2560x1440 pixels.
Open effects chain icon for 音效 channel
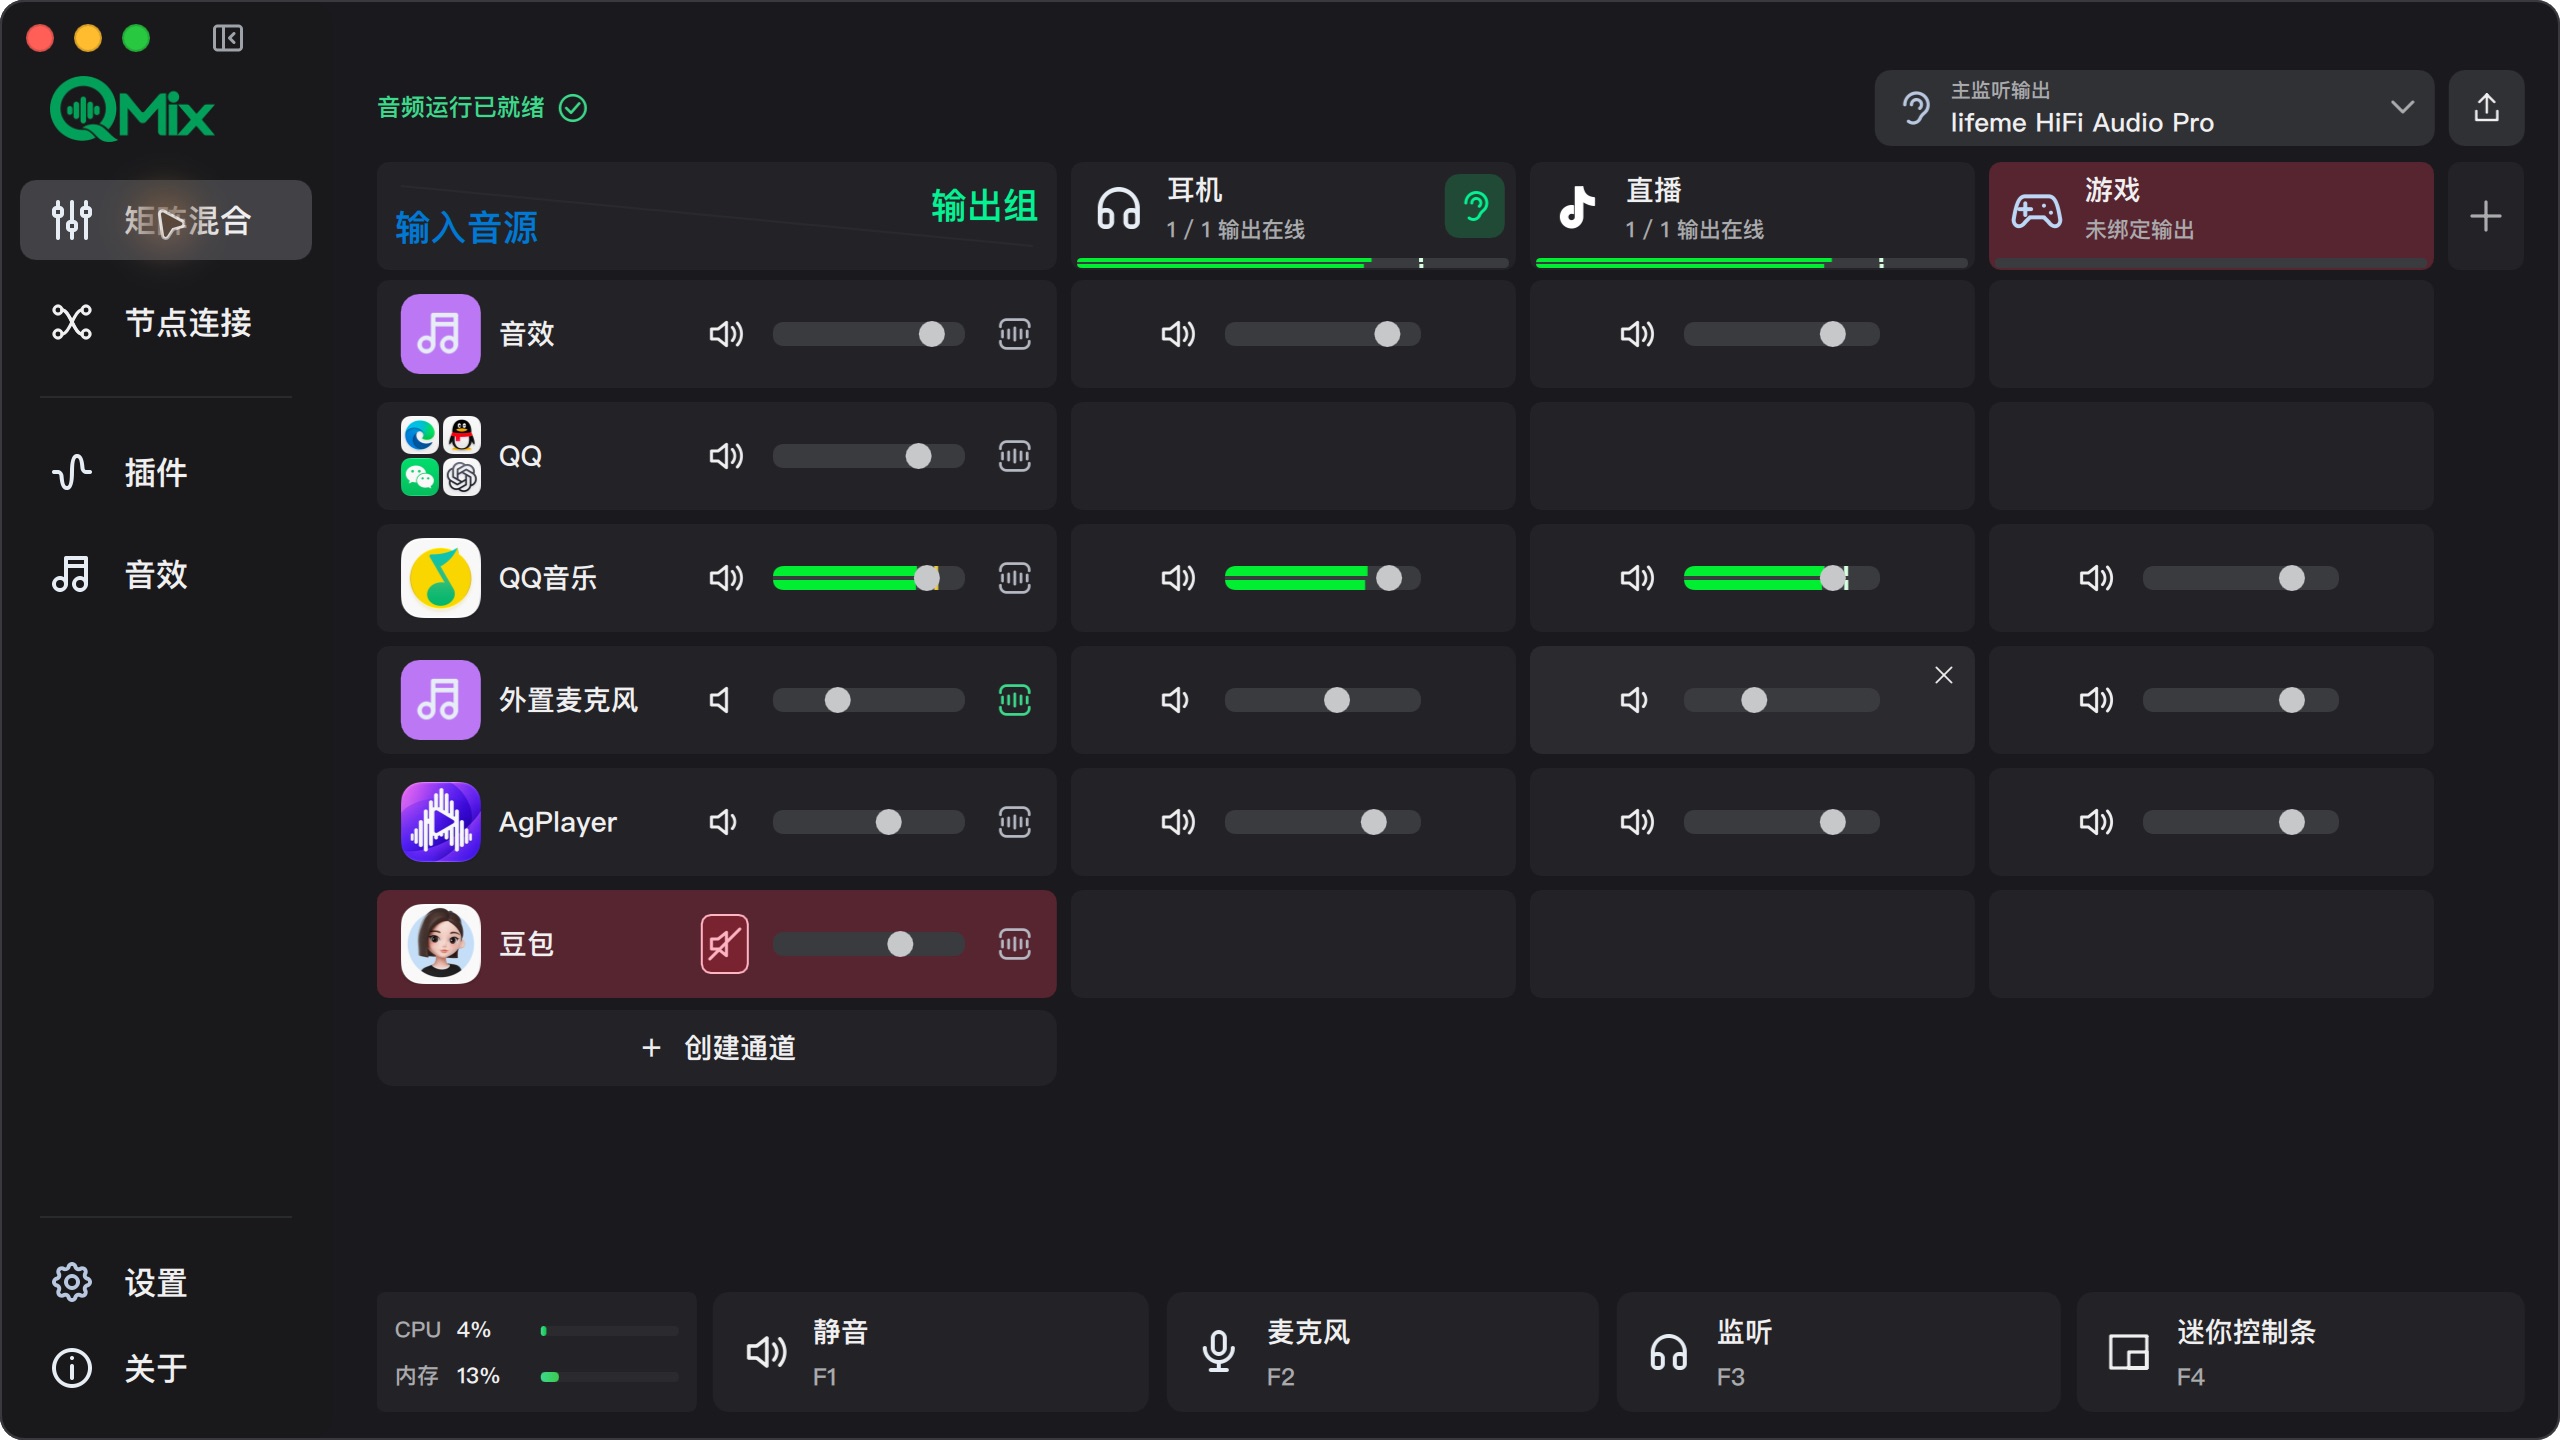click(x=1014, y=334)
